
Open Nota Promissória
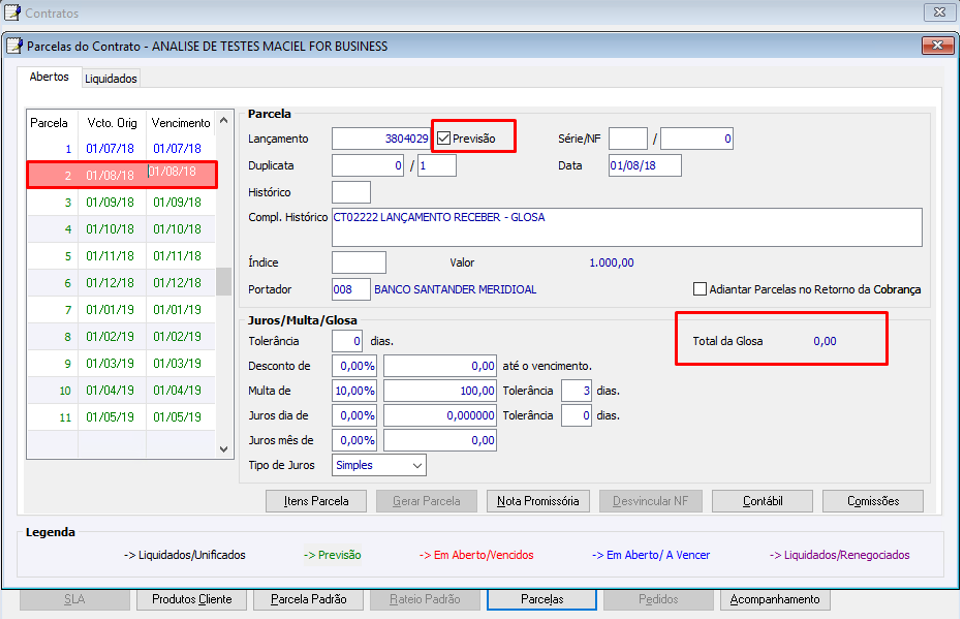point(538,501)
